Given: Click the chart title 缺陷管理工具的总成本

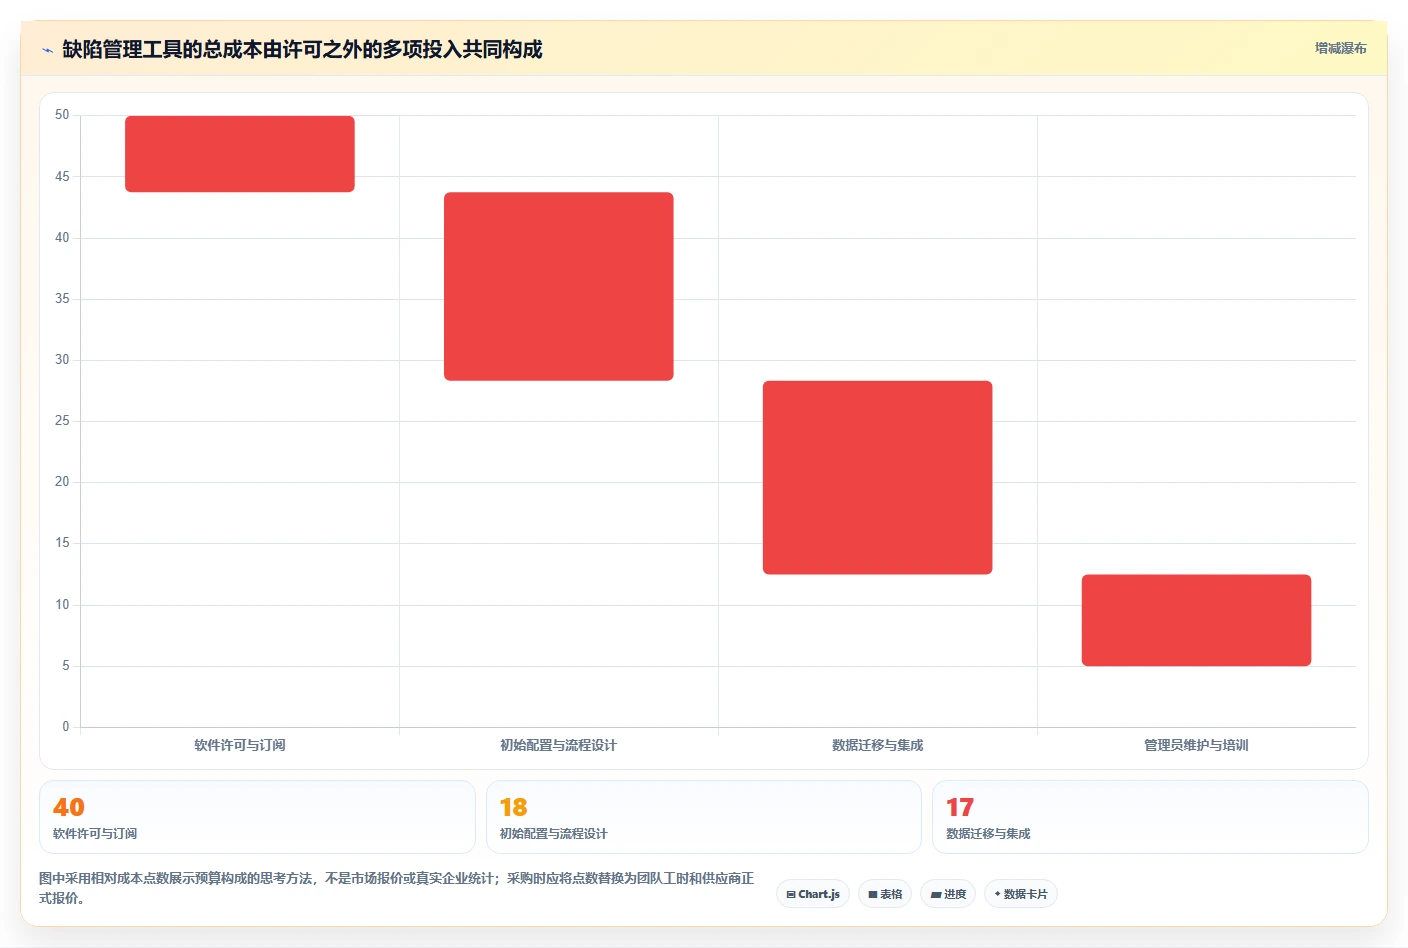Looking at the screenshot, I should click(302, 49).
